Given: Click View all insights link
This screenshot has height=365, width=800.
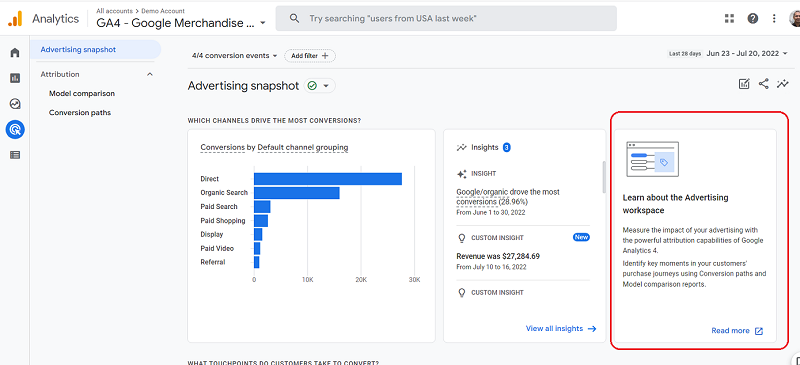Looking at the screenshot, I should pyautogui.click(x=554, y=329).
